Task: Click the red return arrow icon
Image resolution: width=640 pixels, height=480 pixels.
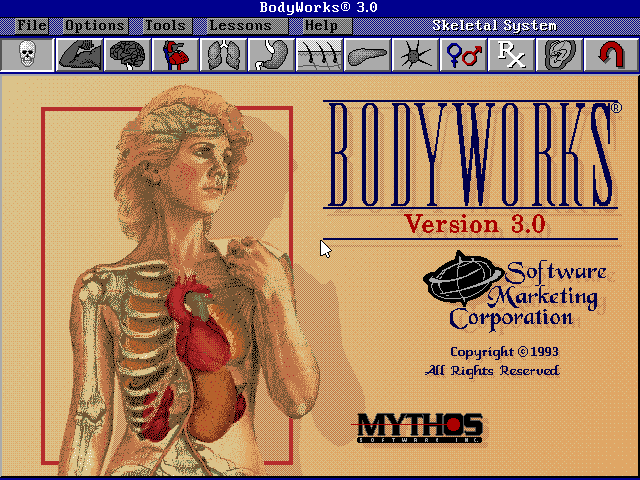Action: coord(611,55)
